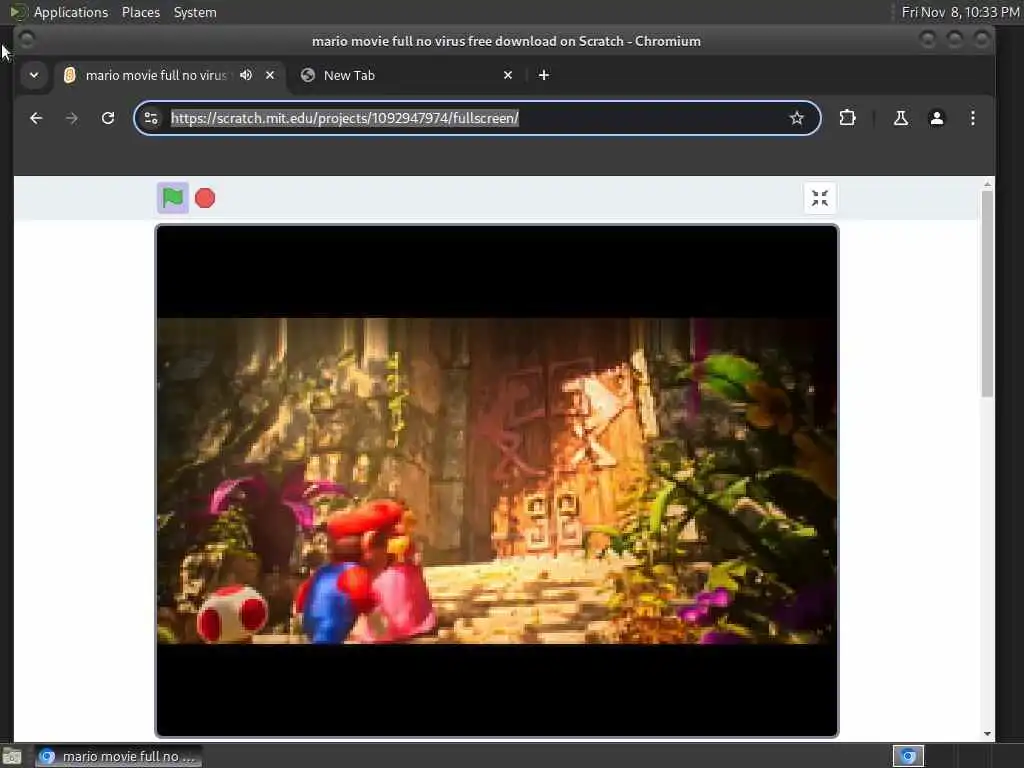Reload the Scratch project page

click(108, 118)
